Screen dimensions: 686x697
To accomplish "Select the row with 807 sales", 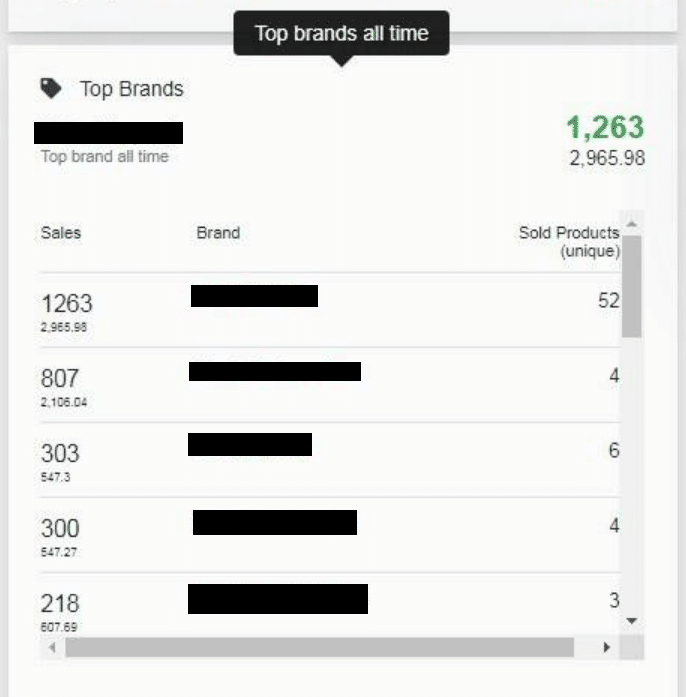I will coord(330,385).
